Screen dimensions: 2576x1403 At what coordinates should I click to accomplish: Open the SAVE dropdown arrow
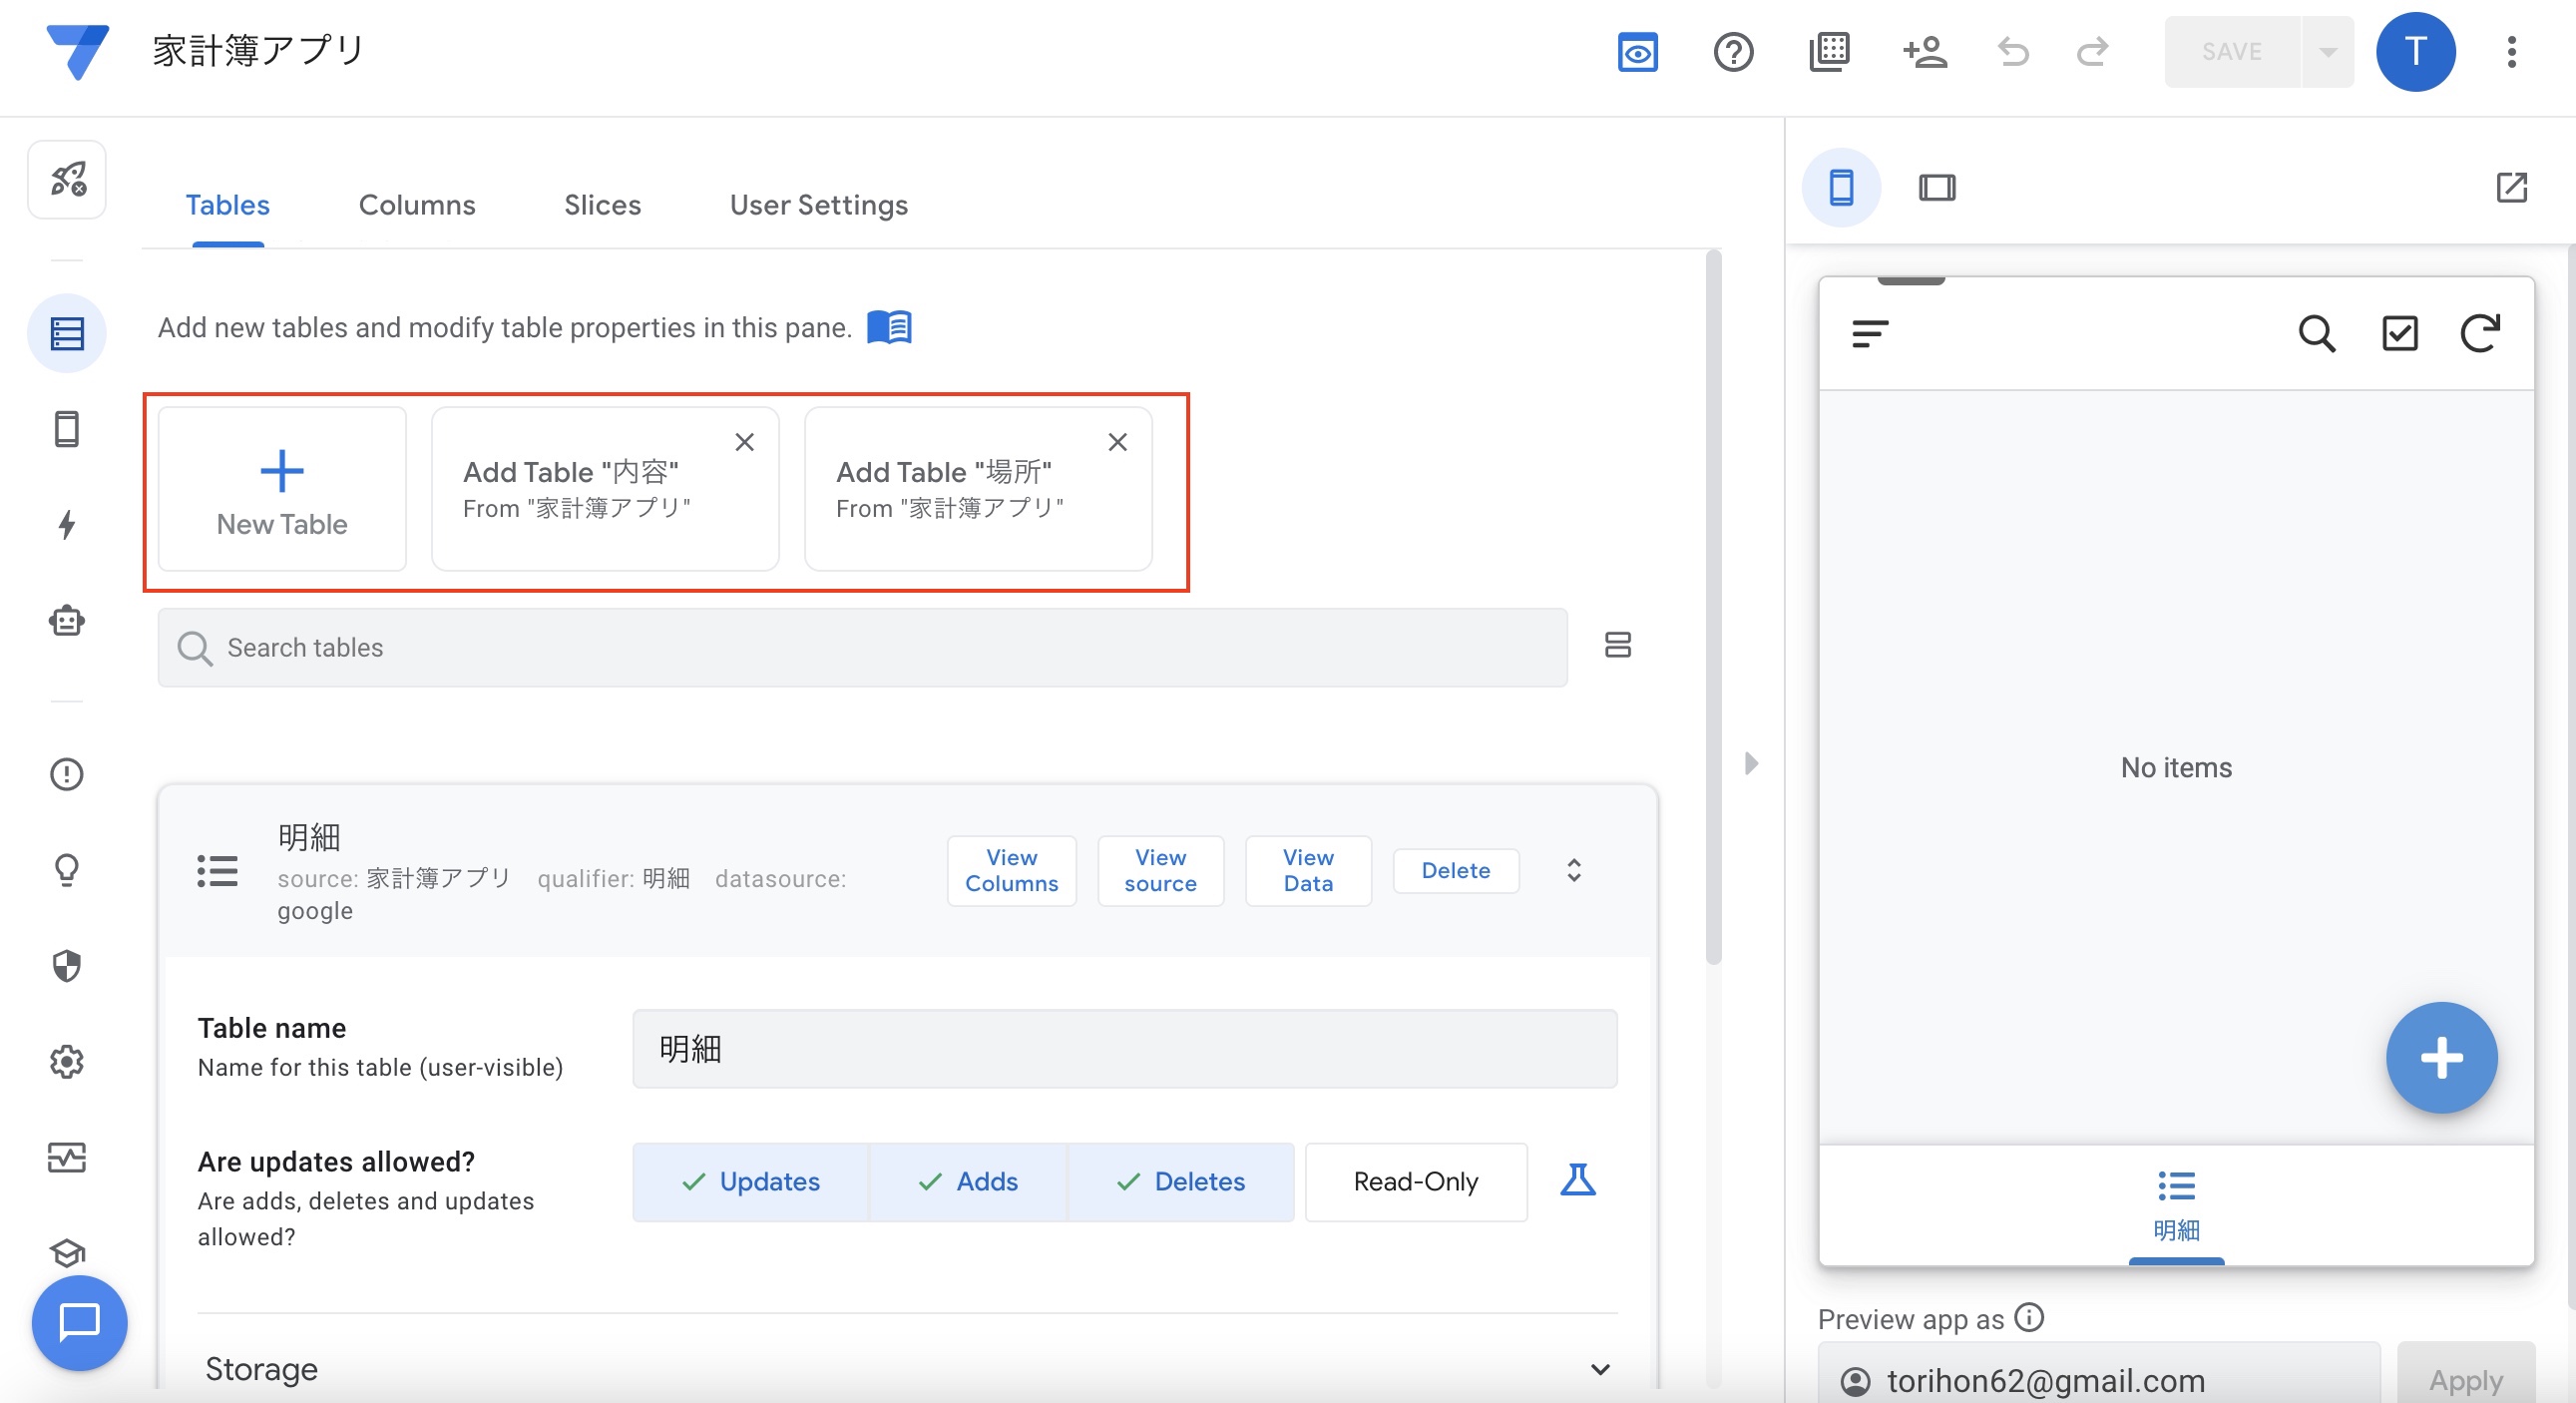pyautogui.click(x=2327, y=52)
